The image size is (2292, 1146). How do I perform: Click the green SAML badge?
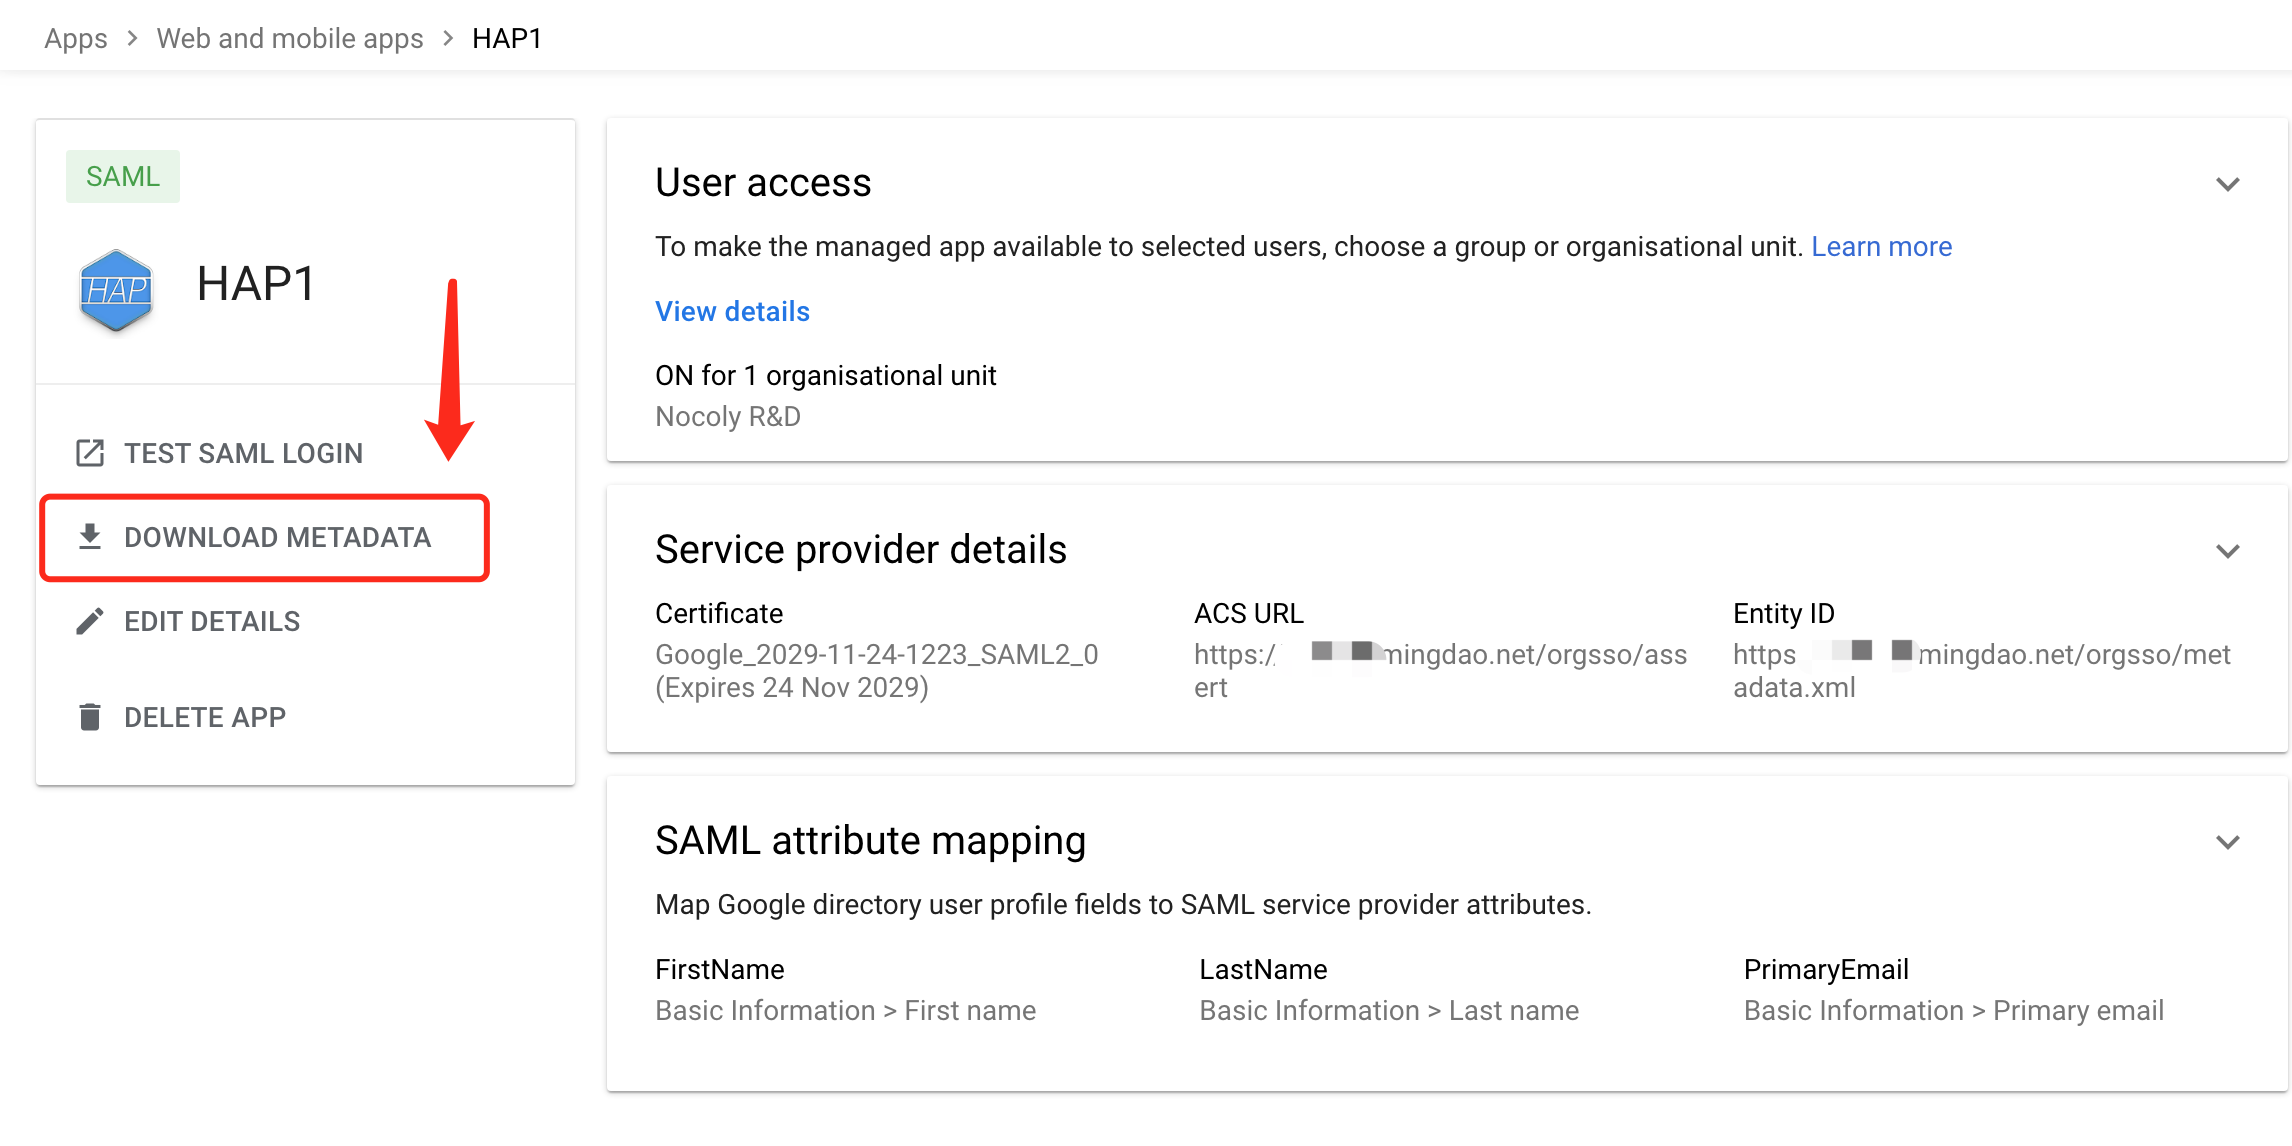tap(123, 176)
